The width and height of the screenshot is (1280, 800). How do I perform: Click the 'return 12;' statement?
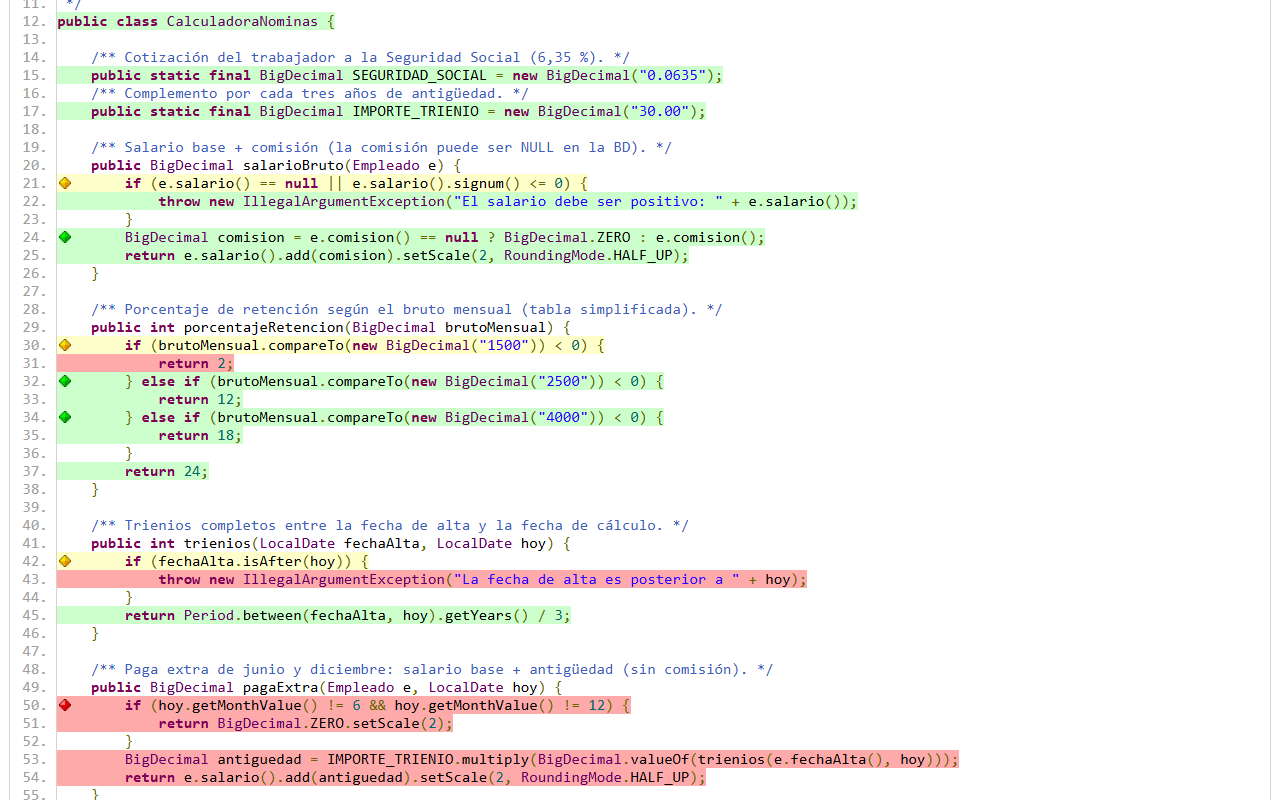click(200, 399)
